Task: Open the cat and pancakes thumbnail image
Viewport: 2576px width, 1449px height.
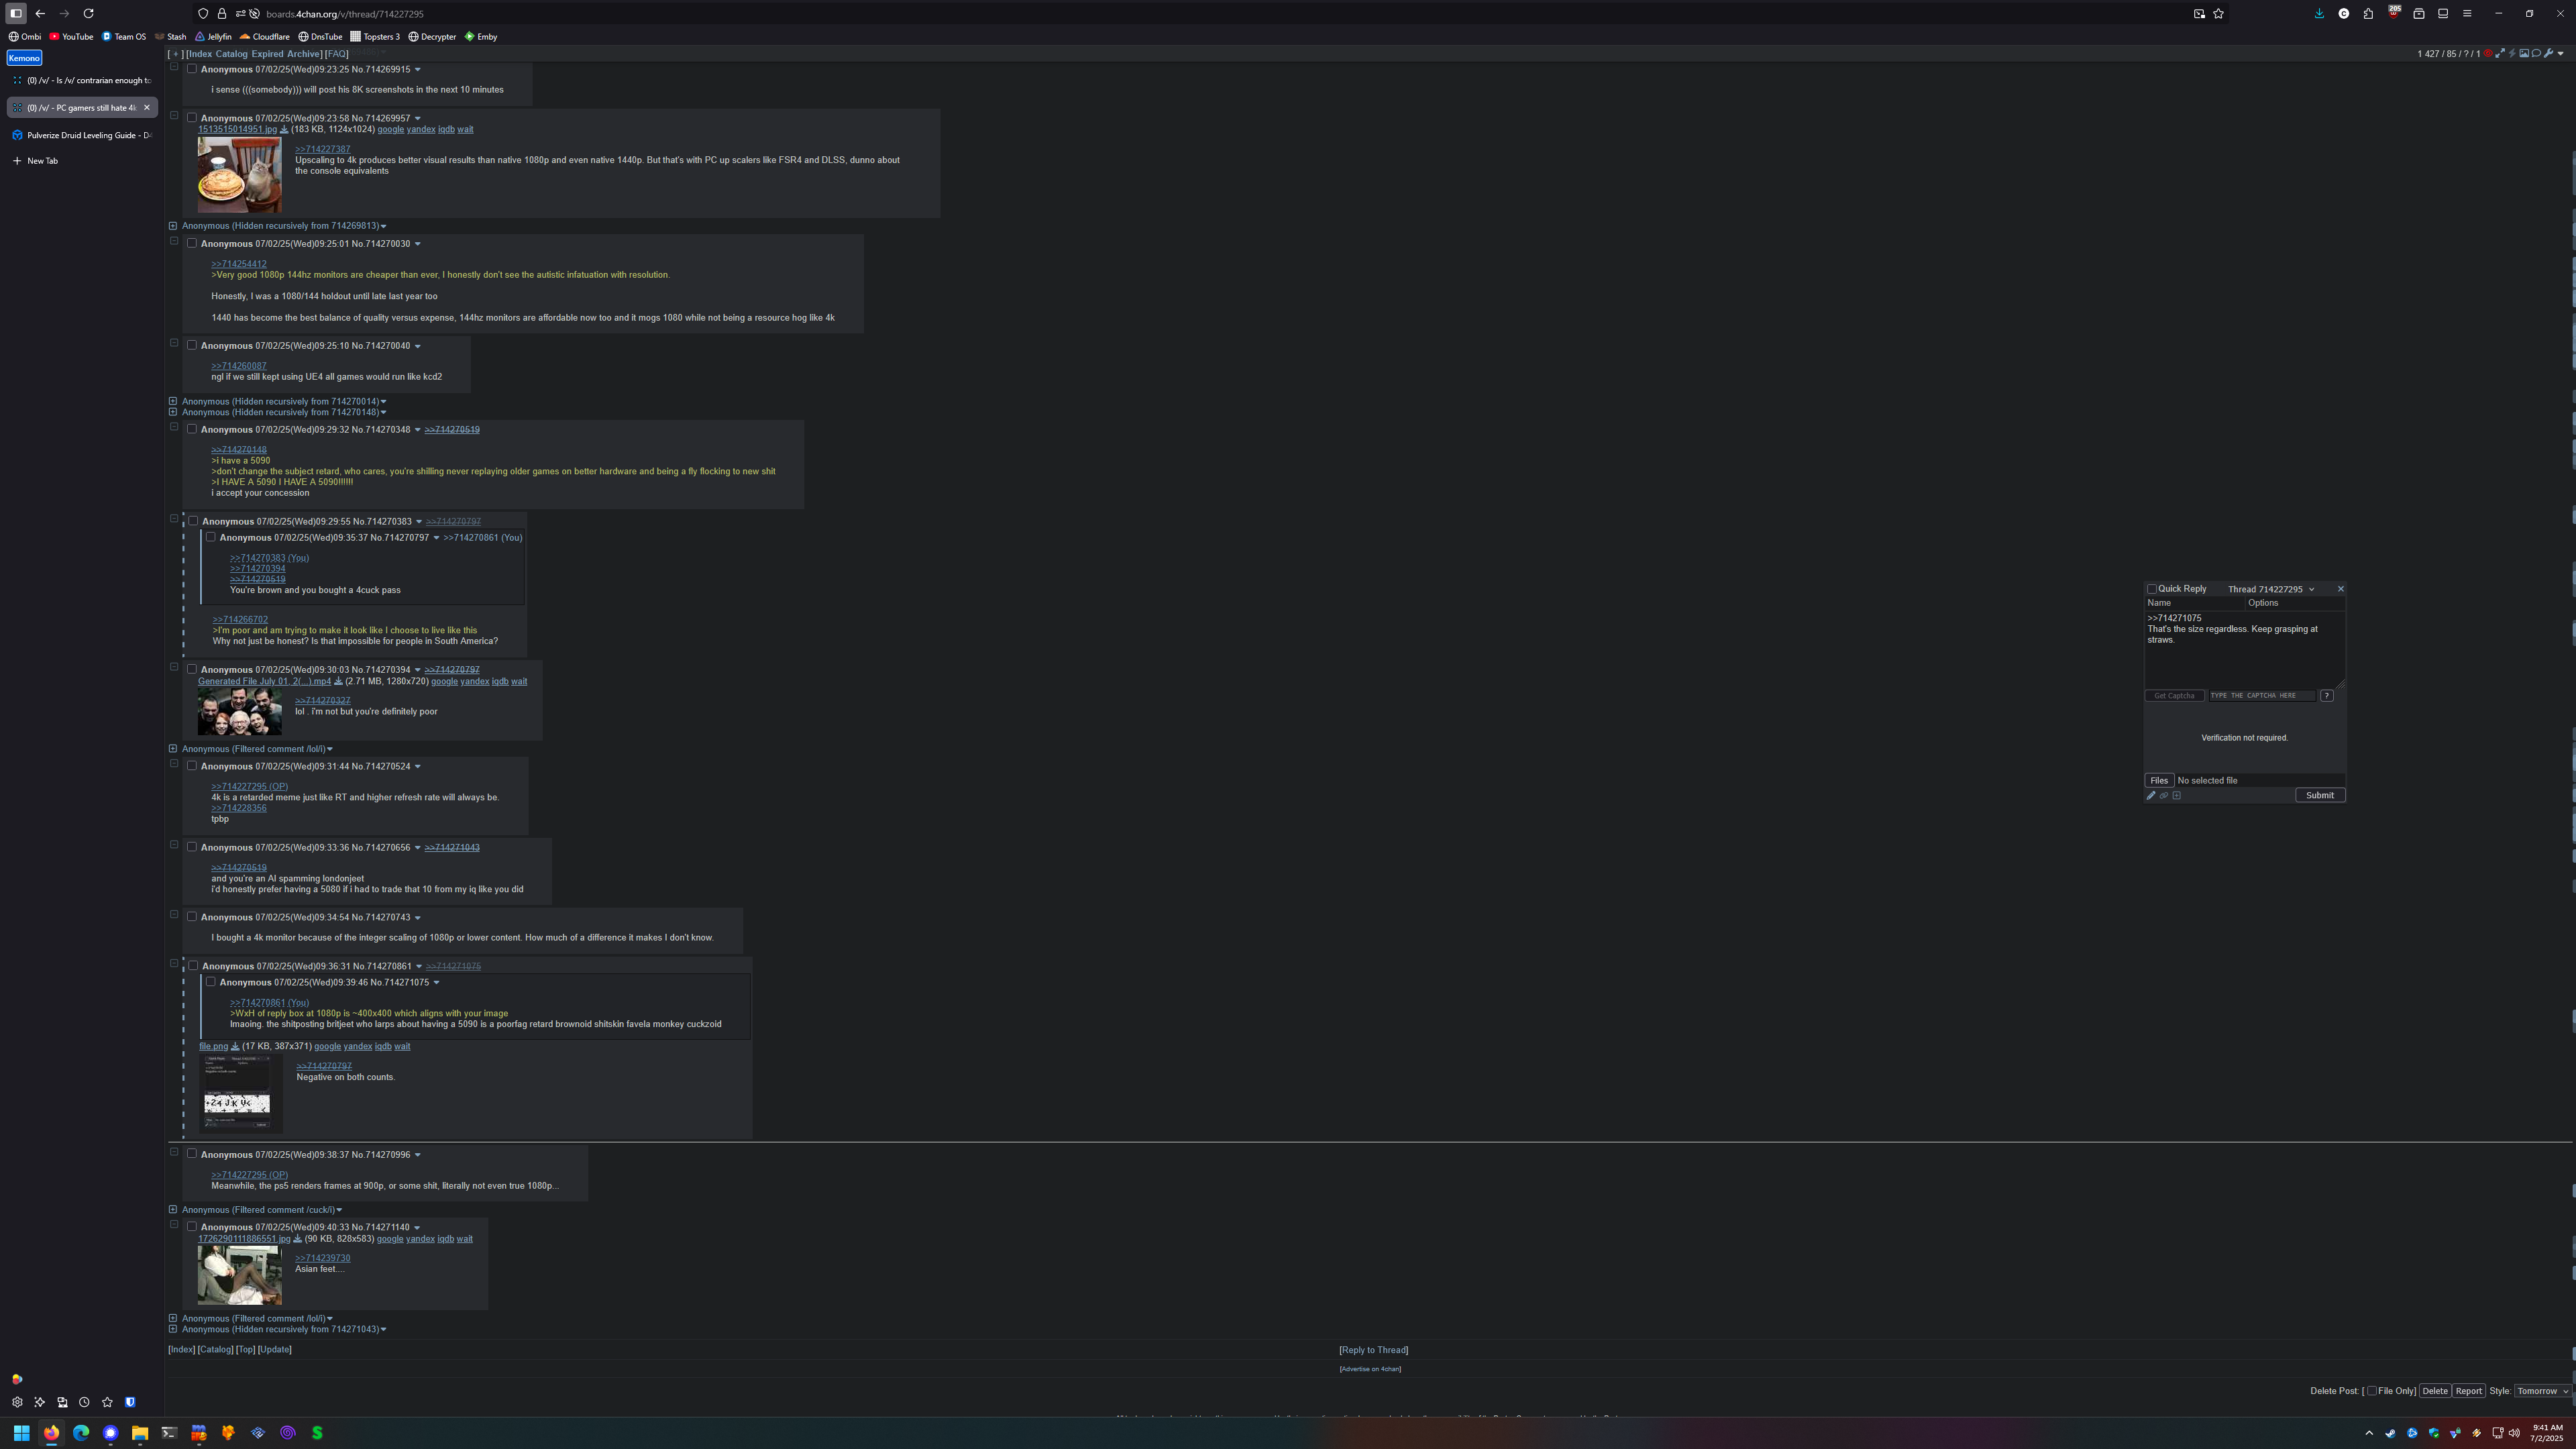Action: click(239, 174)
